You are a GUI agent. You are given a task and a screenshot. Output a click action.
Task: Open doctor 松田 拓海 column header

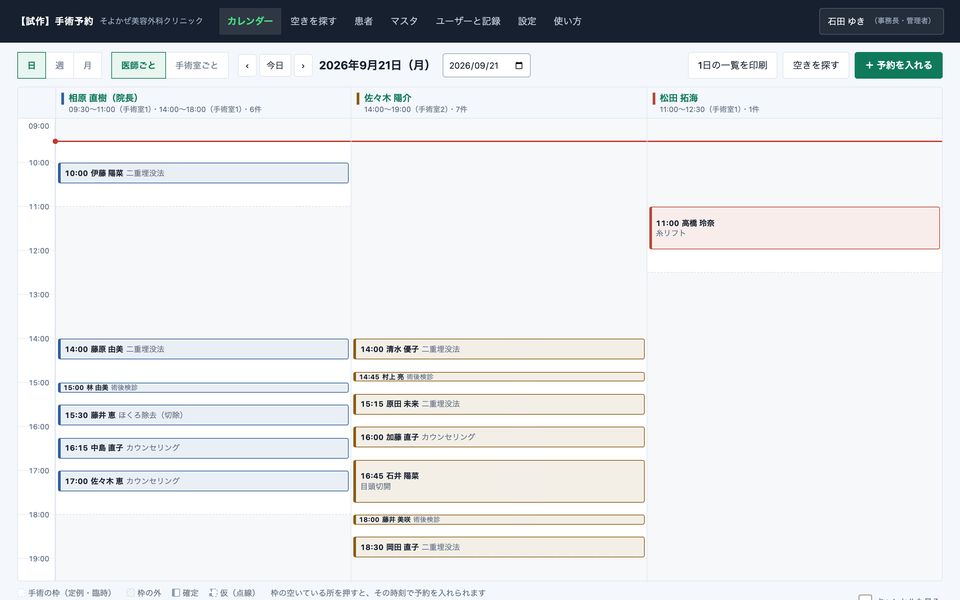click(678, 98)
